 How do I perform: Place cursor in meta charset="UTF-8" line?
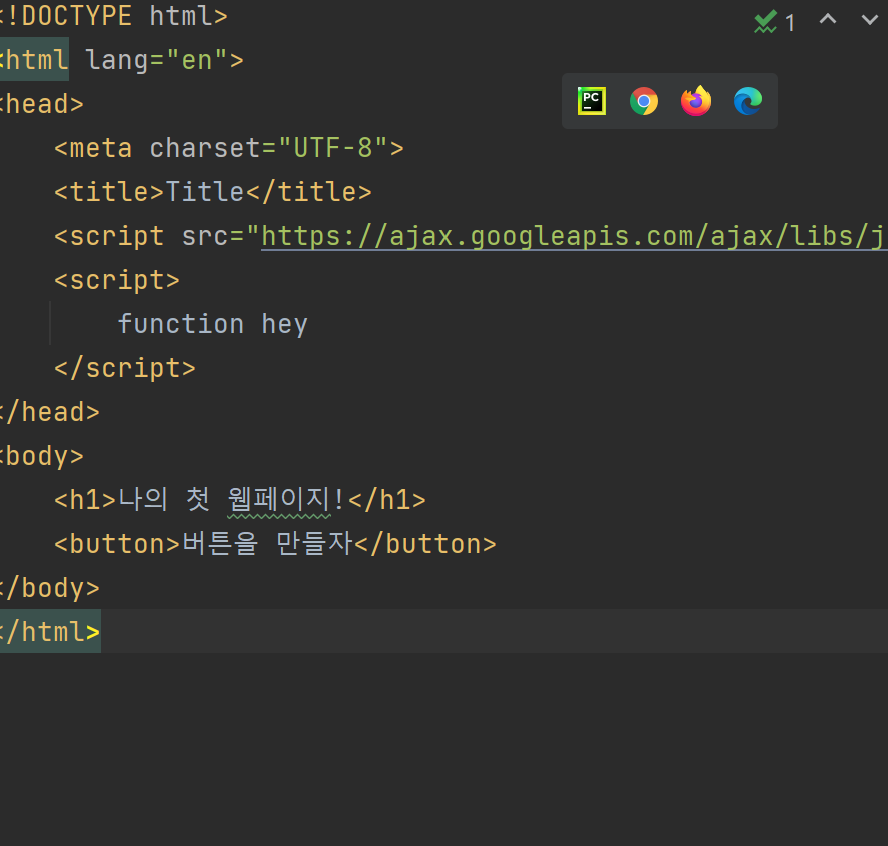229,148
